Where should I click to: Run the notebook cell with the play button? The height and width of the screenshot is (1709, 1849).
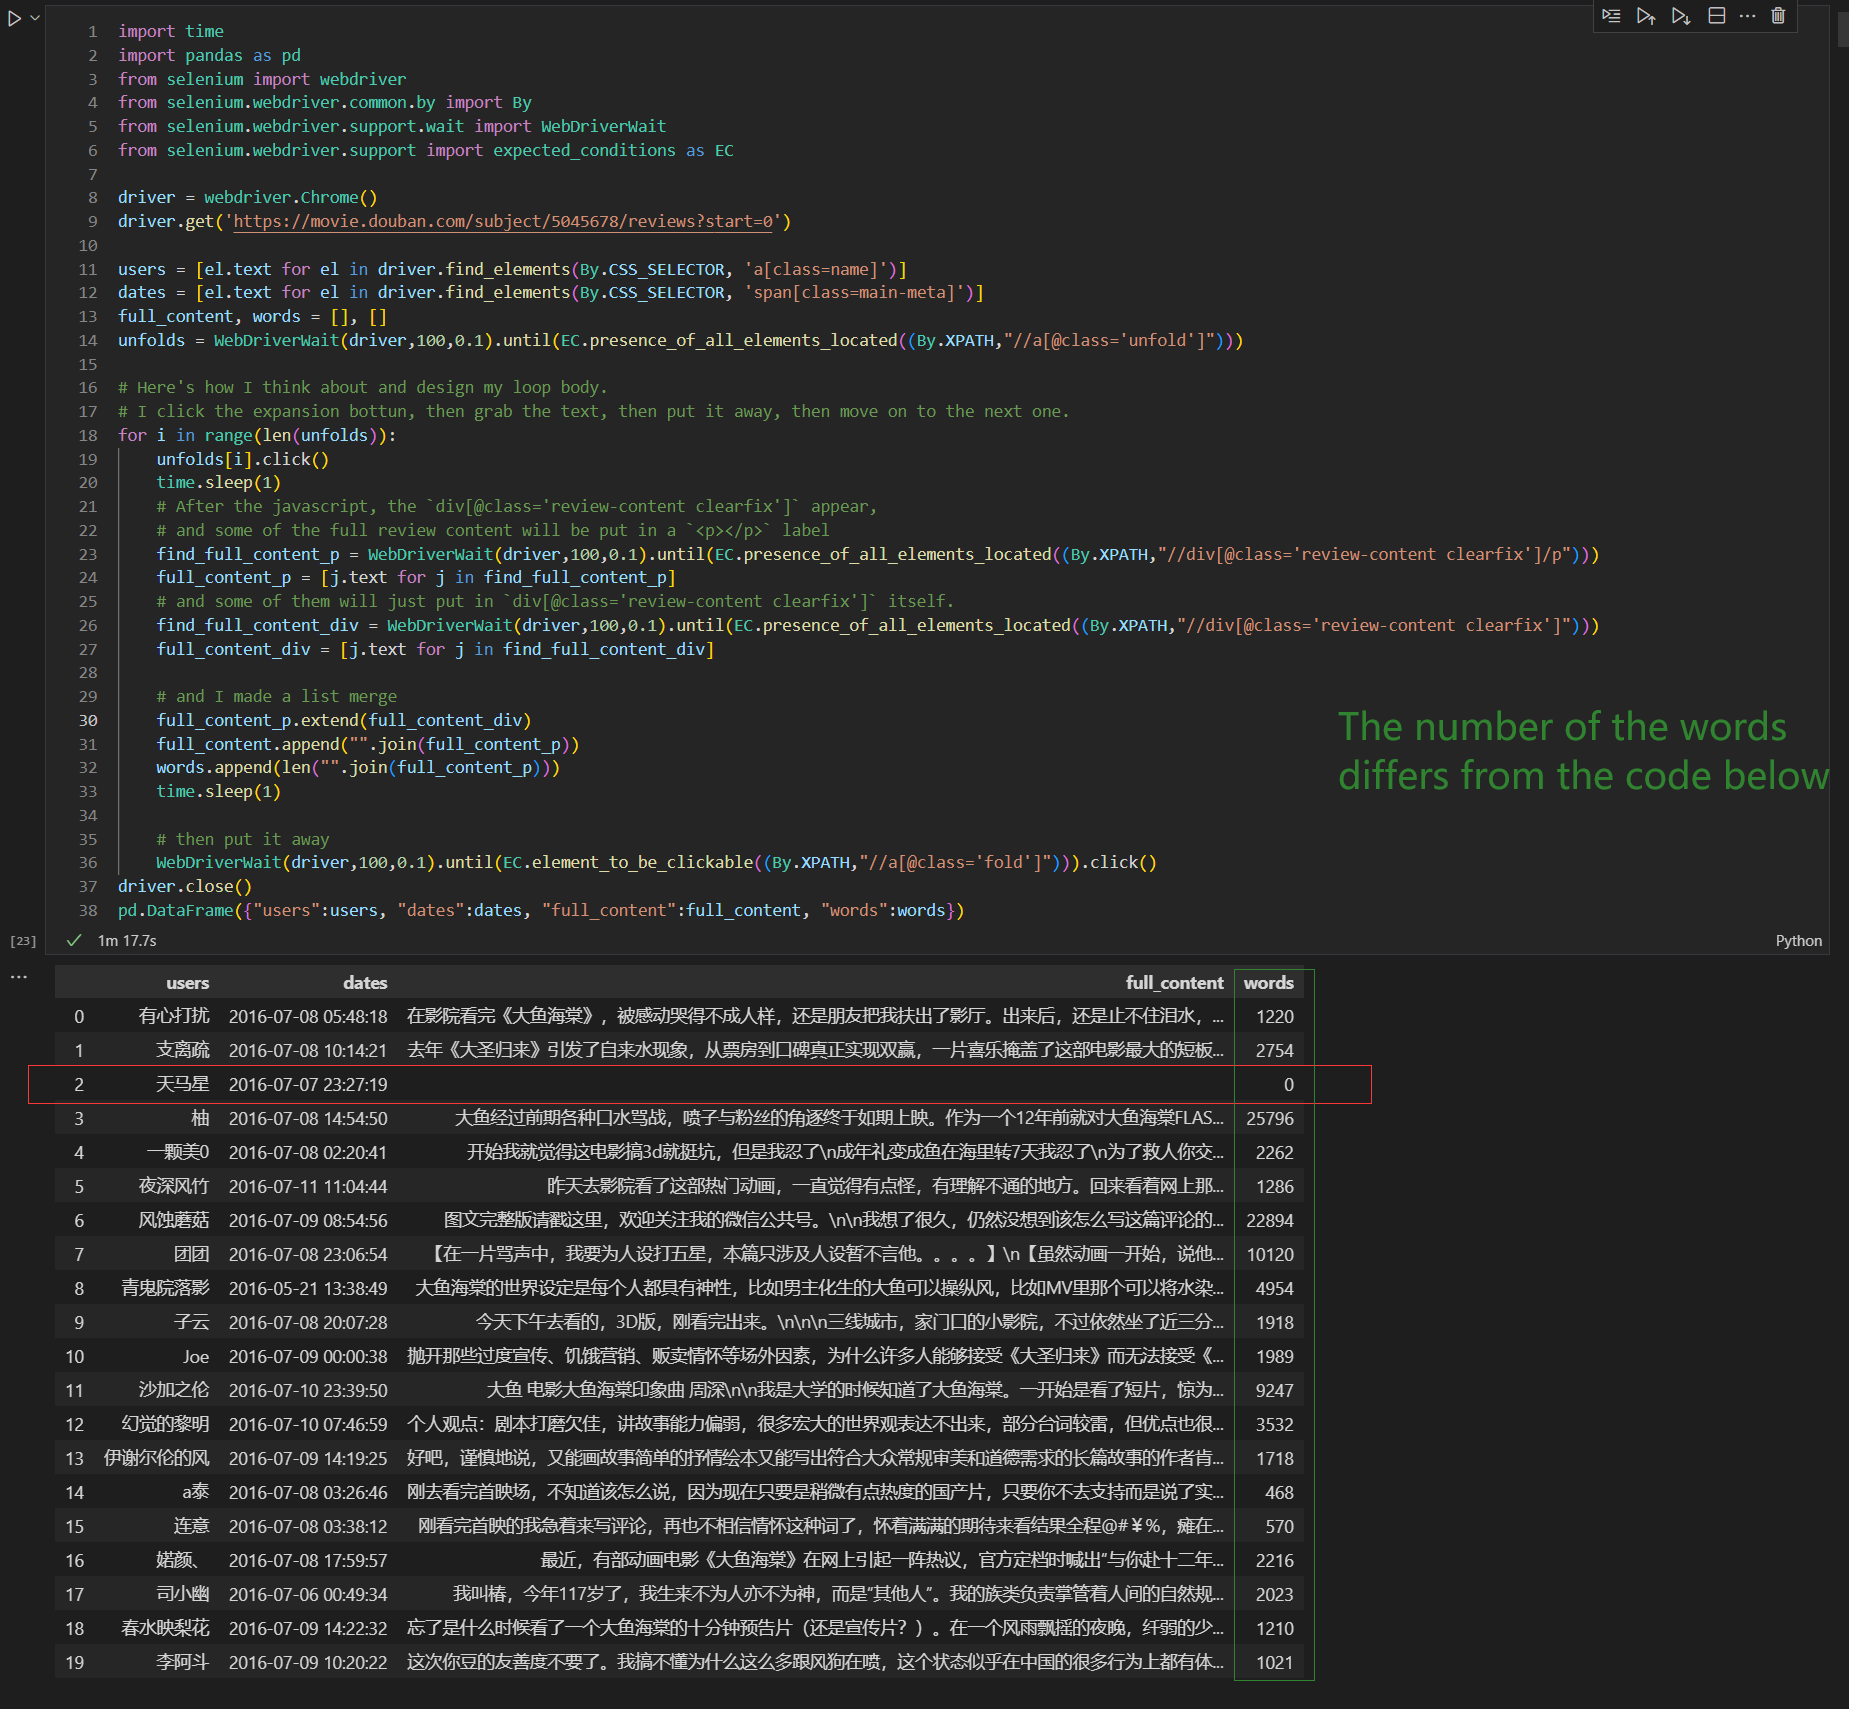click(15, 18)
